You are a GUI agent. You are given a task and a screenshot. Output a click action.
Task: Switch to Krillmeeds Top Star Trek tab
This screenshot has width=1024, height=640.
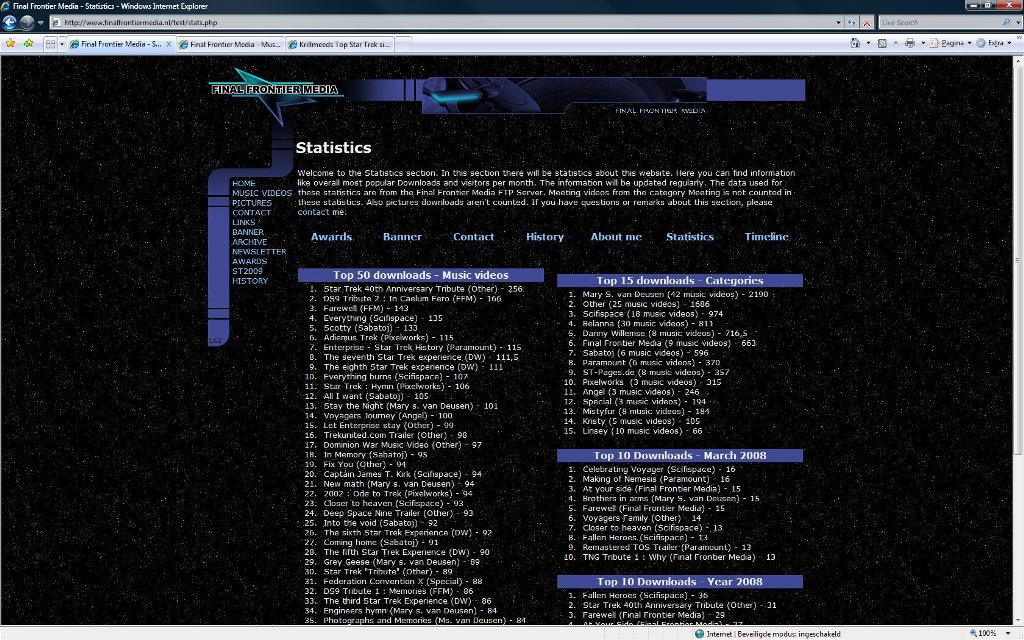pyautogui.click(x=339, y=44)
